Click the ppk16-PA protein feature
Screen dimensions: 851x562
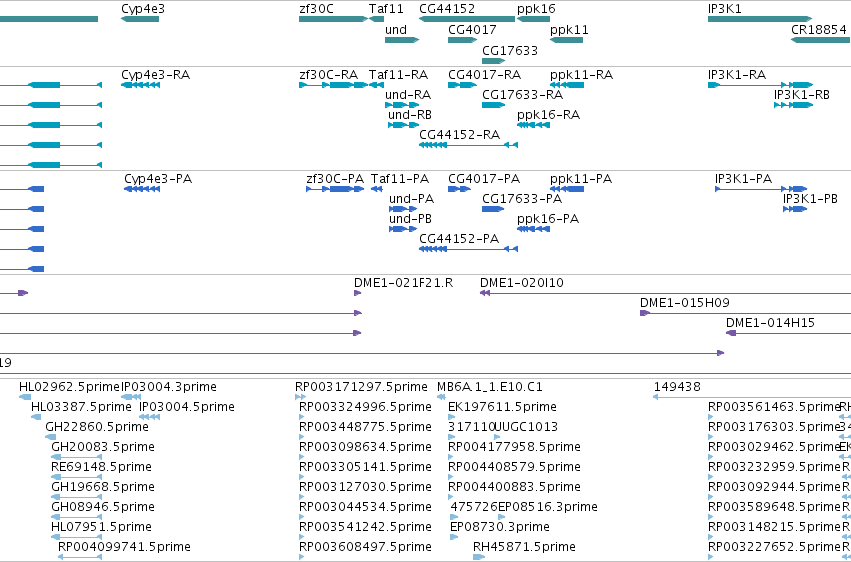click(534, 229)
